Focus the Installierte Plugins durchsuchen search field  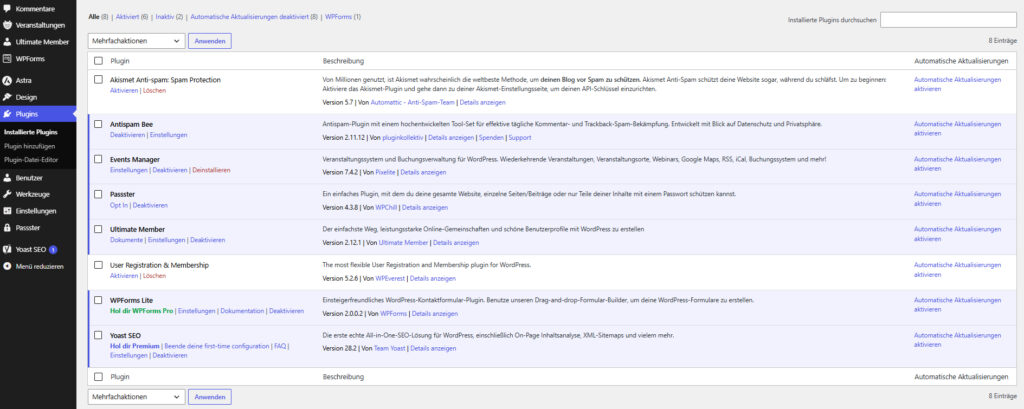tap(948, 20)
